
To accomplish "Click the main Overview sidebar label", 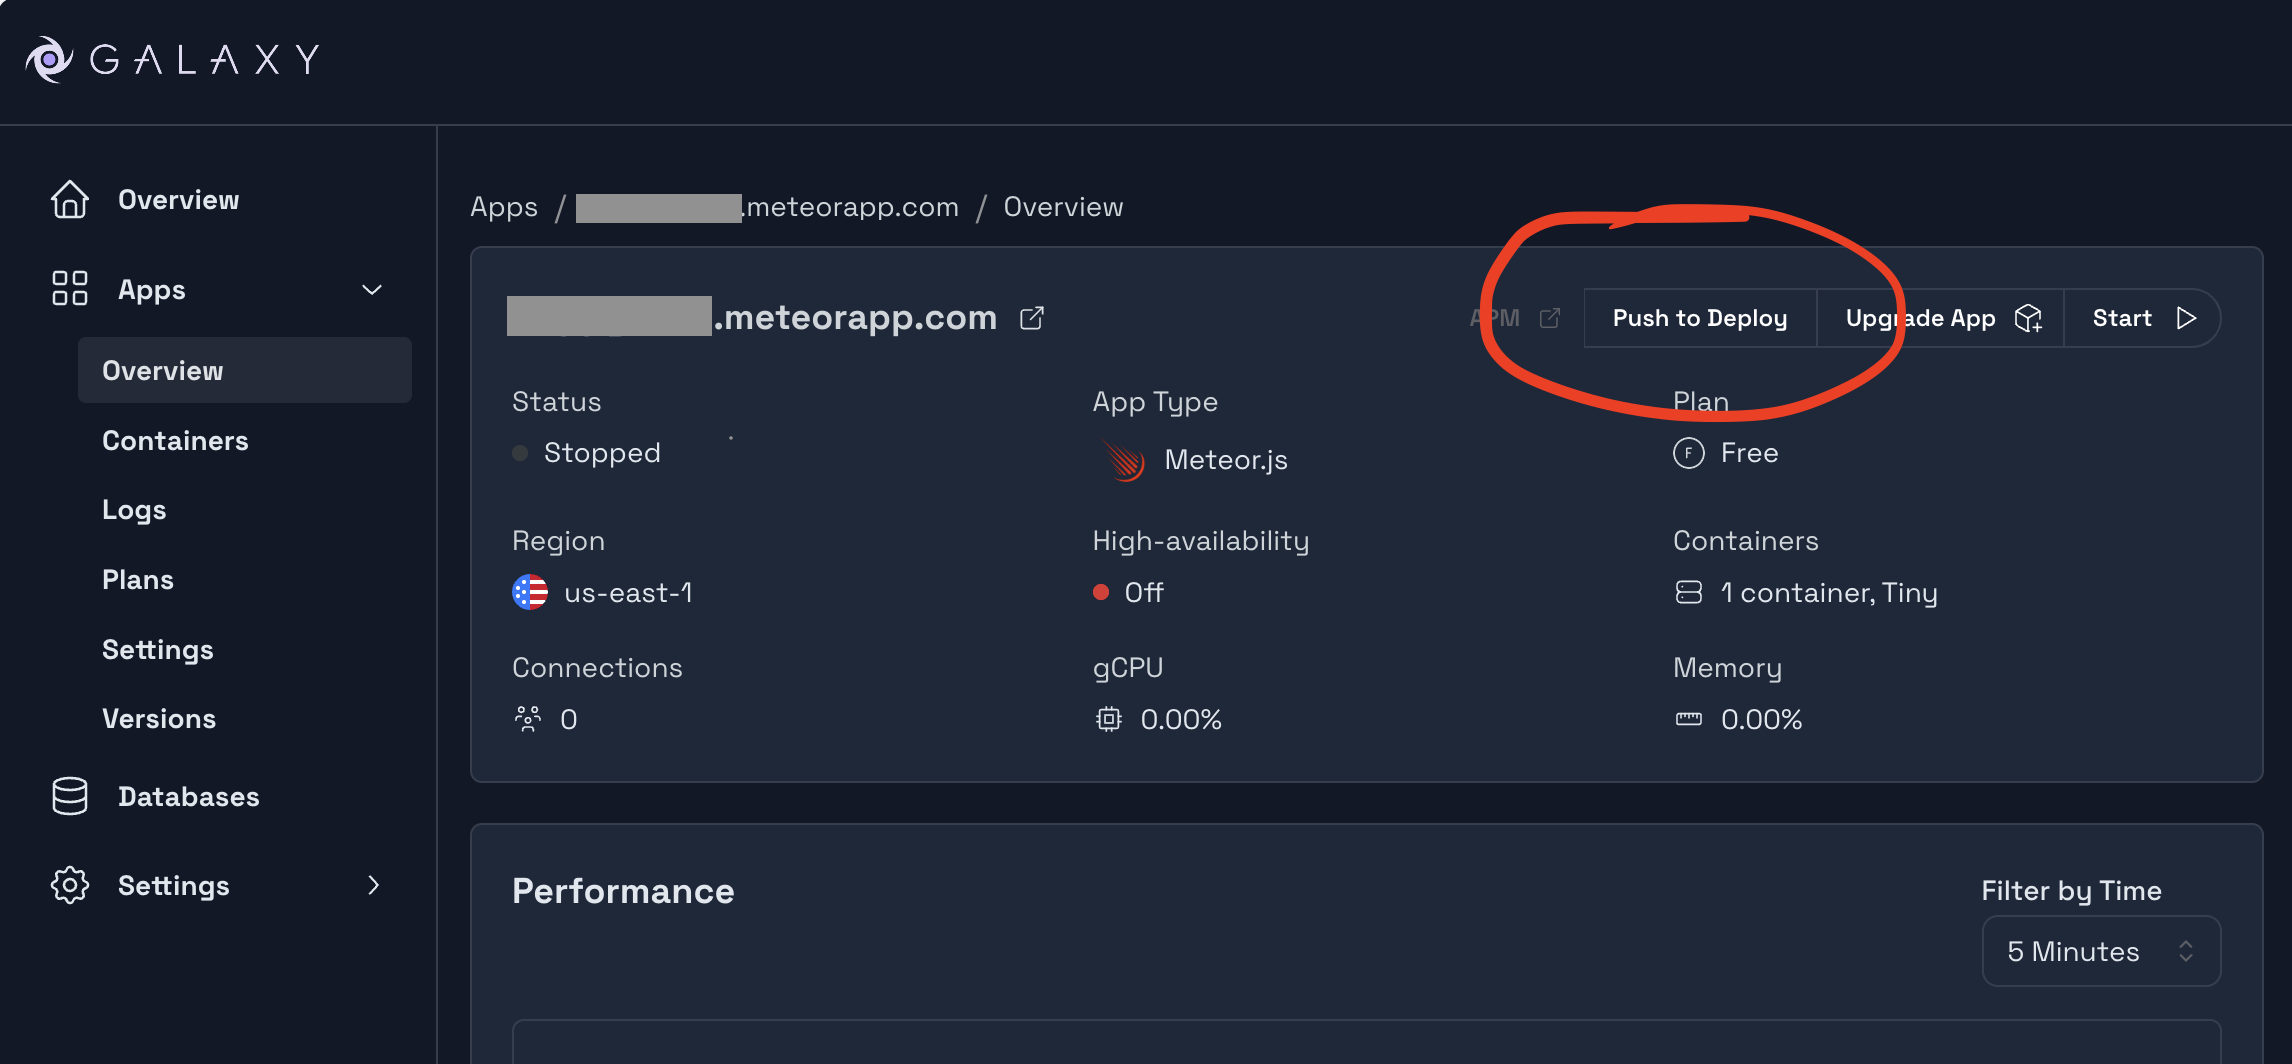I will (179, 200).
